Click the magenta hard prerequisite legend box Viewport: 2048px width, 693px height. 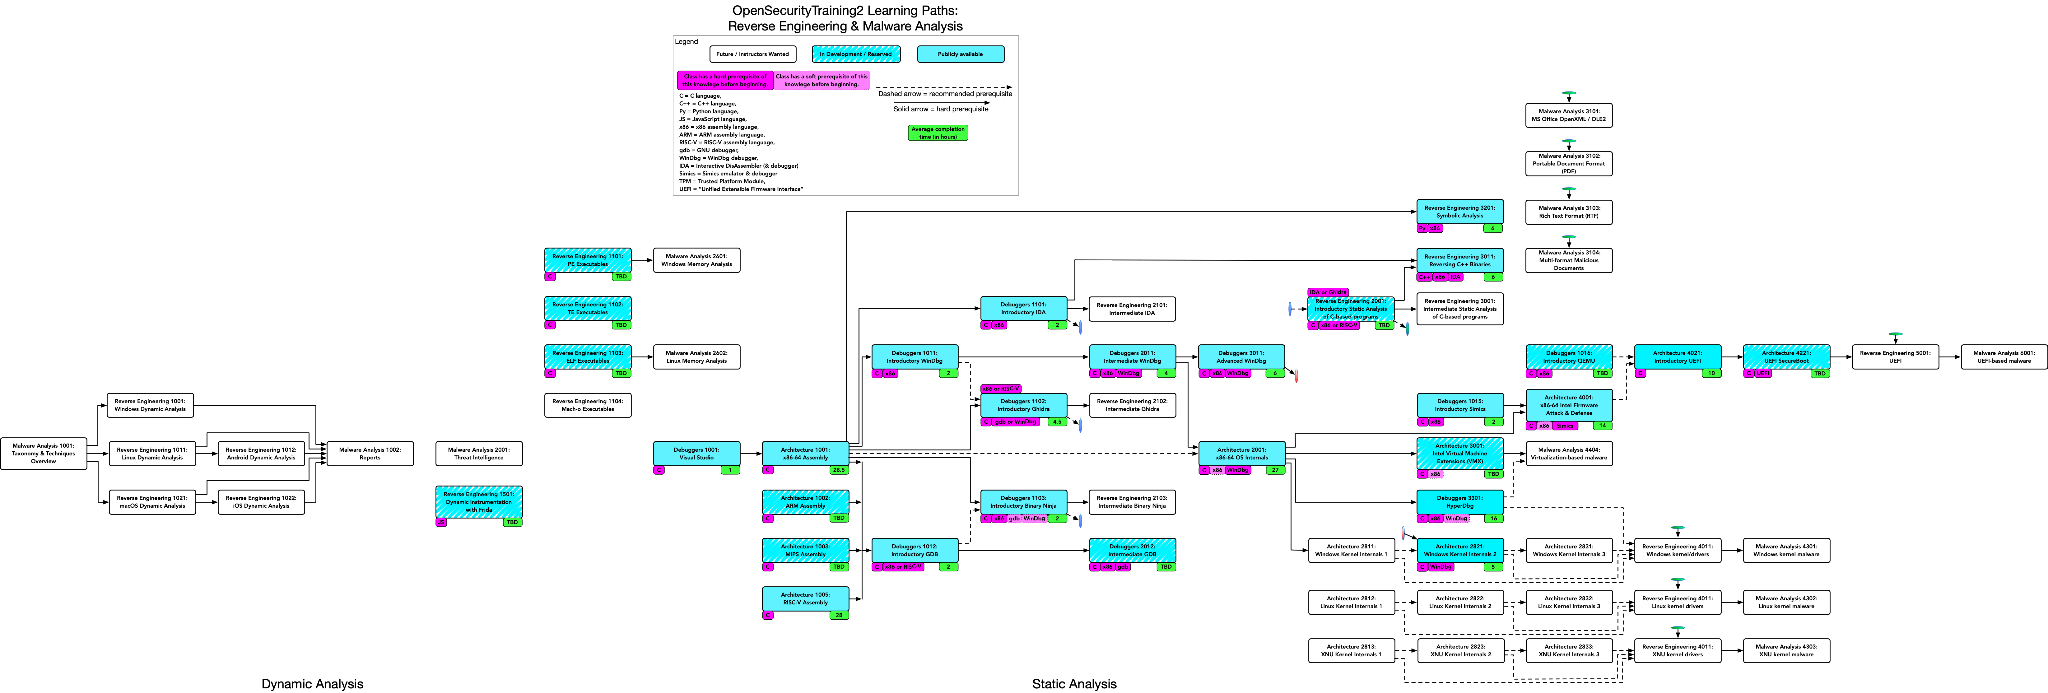coord(725,80)
